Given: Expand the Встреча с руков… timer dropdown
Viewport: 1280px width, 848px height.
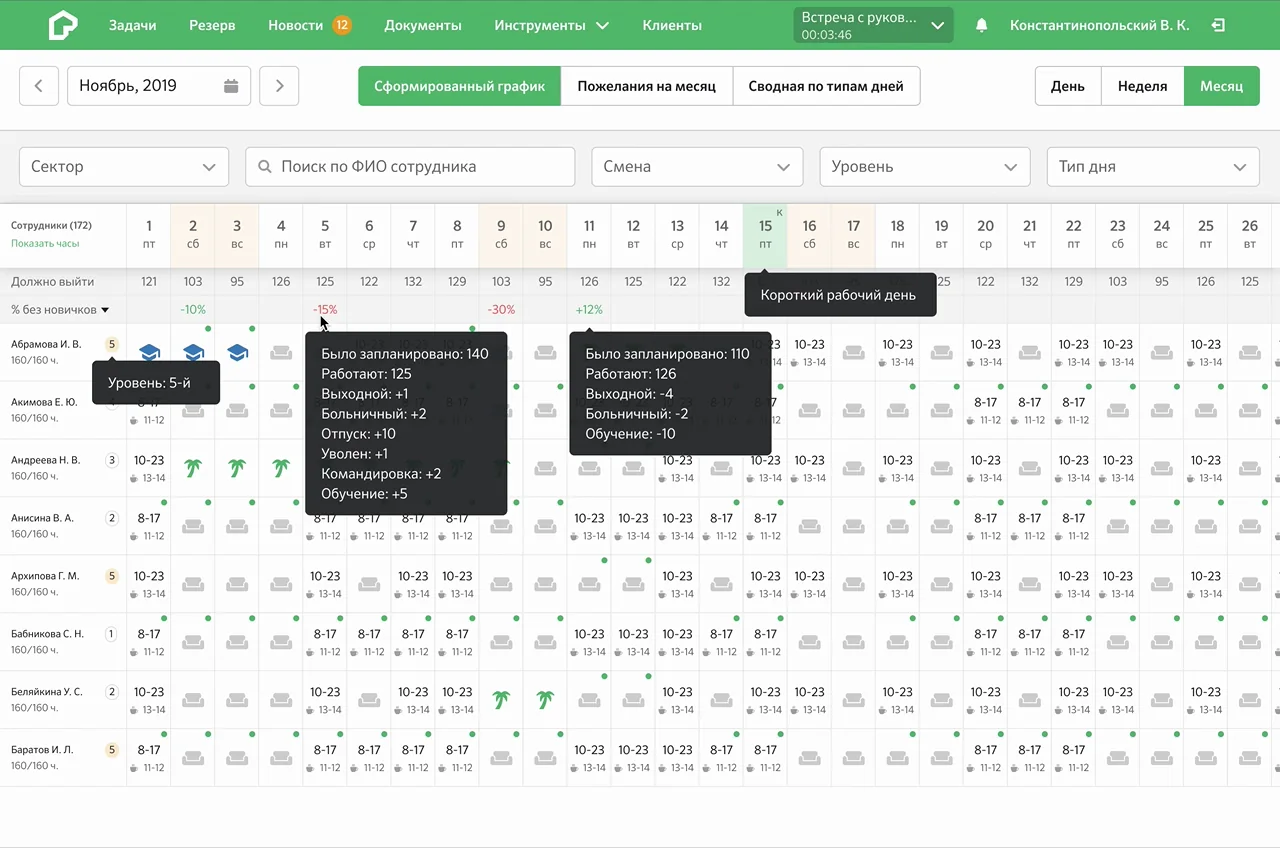Looking at the screenshot, I should [x=873, y=26].
